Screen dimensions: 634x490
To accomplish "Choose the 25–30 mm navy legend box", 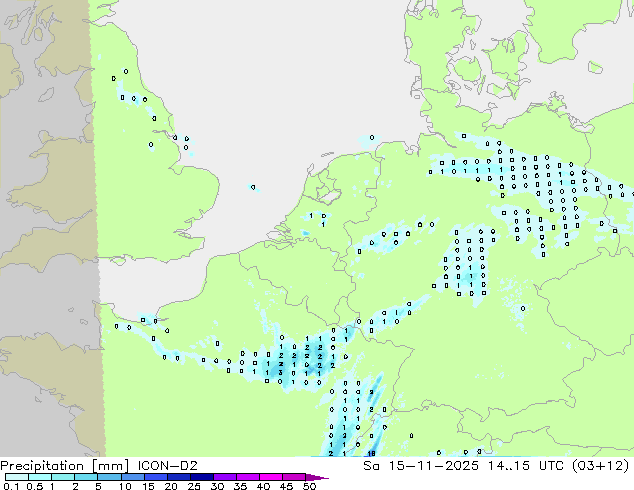I will (x=202, y=477).
